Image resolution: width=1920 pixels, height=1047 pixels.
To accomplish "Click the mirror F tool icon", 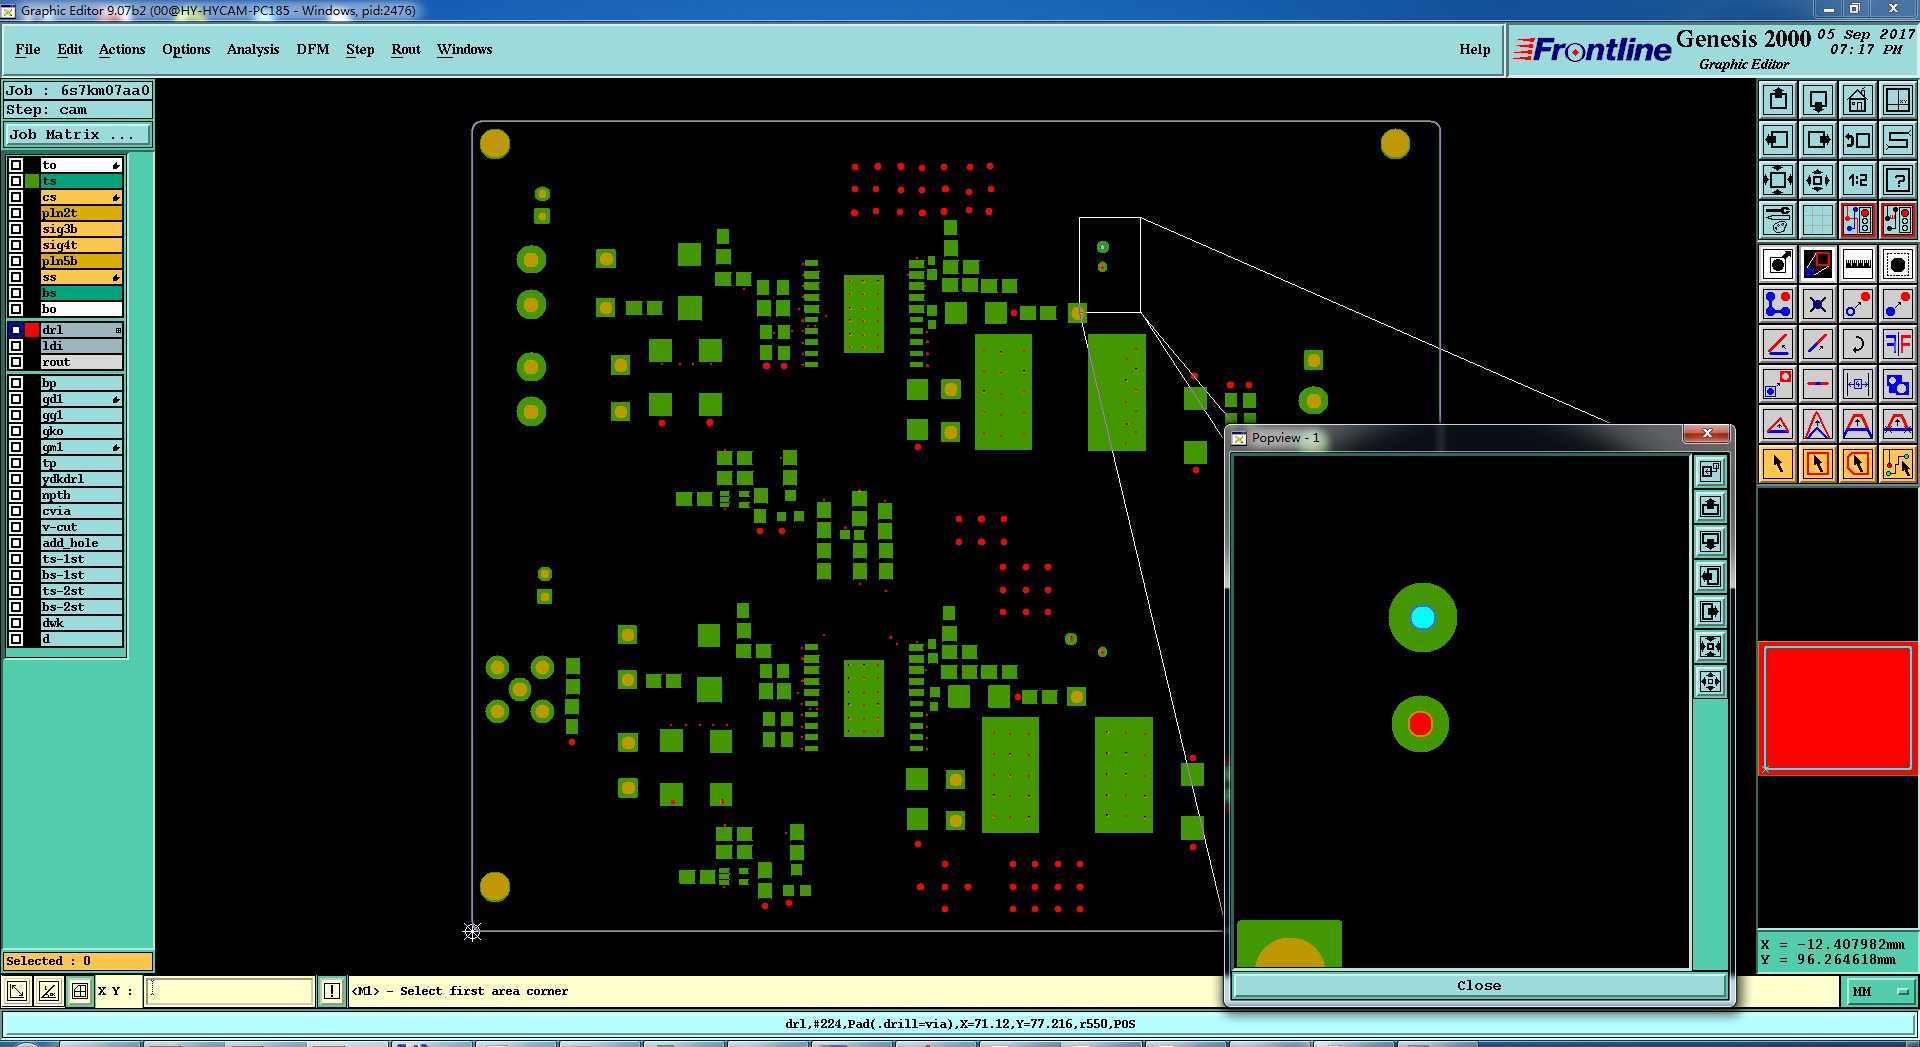I will tap(1898, 344).
